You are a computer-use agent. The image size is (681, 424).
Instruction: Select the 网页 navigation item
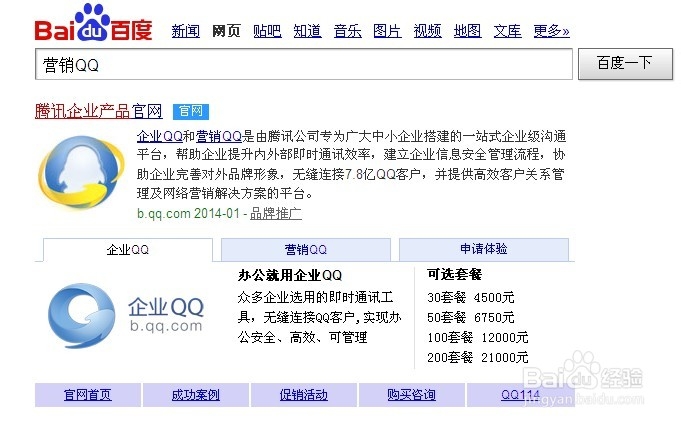[x=226, y=31]
